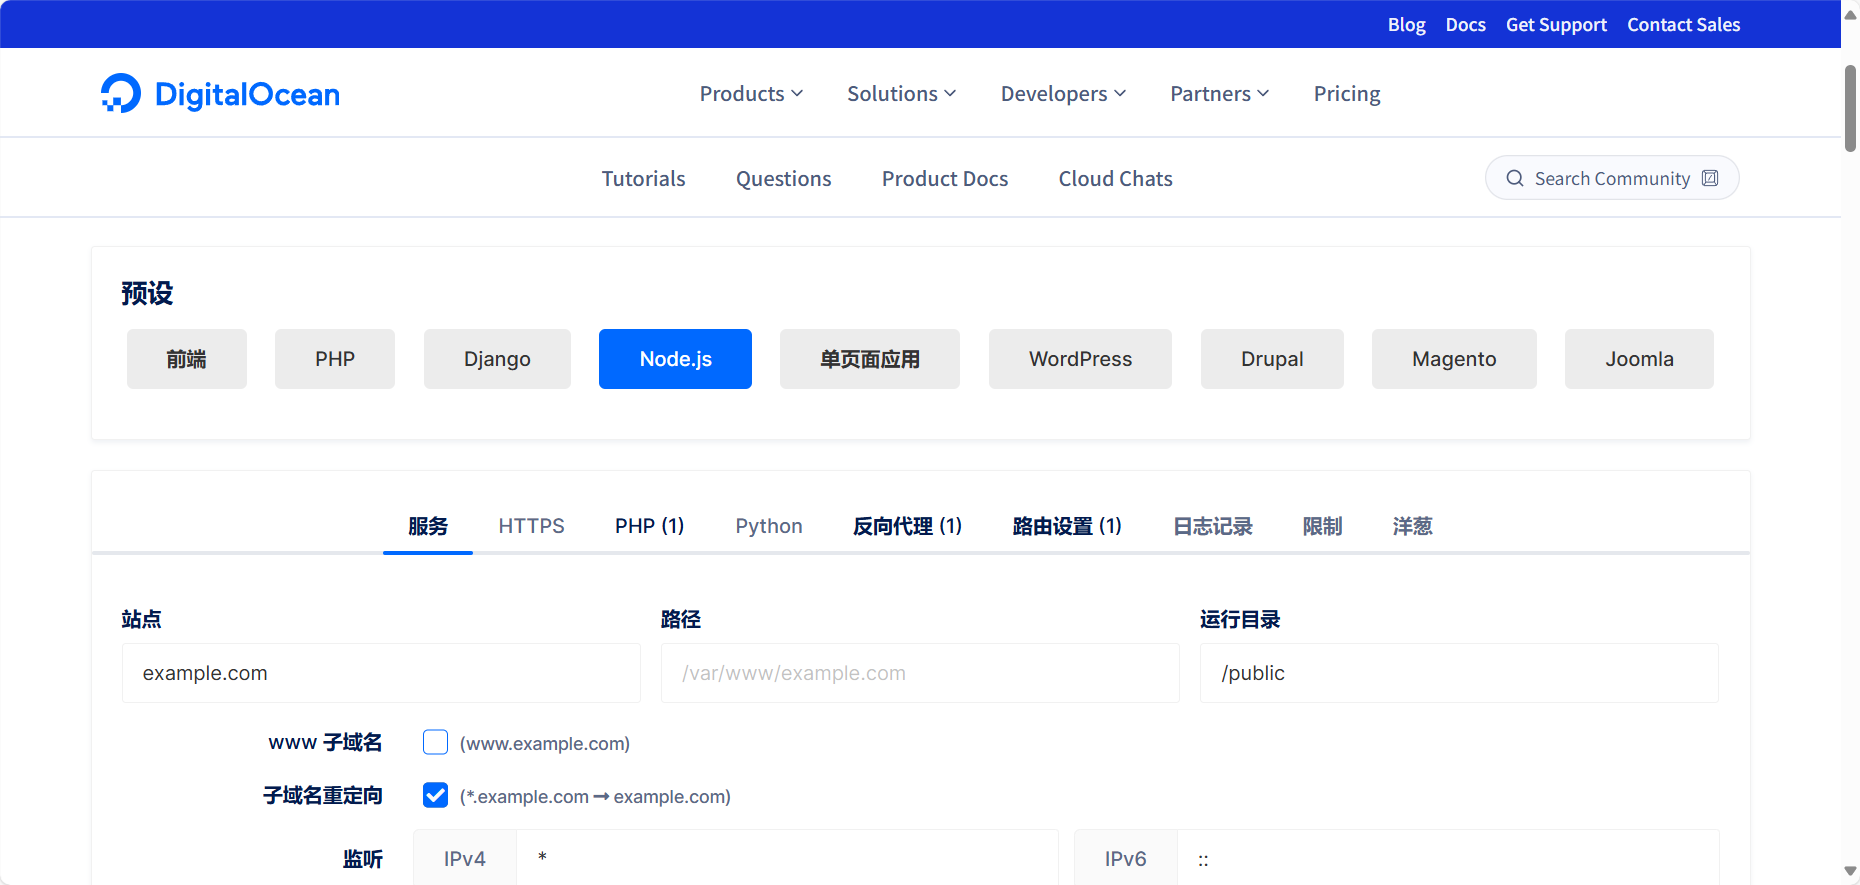Image resolution: width=1860 pixels, height=885 pixels.
Task: Select the Drupal preset
Action: 1272,359
